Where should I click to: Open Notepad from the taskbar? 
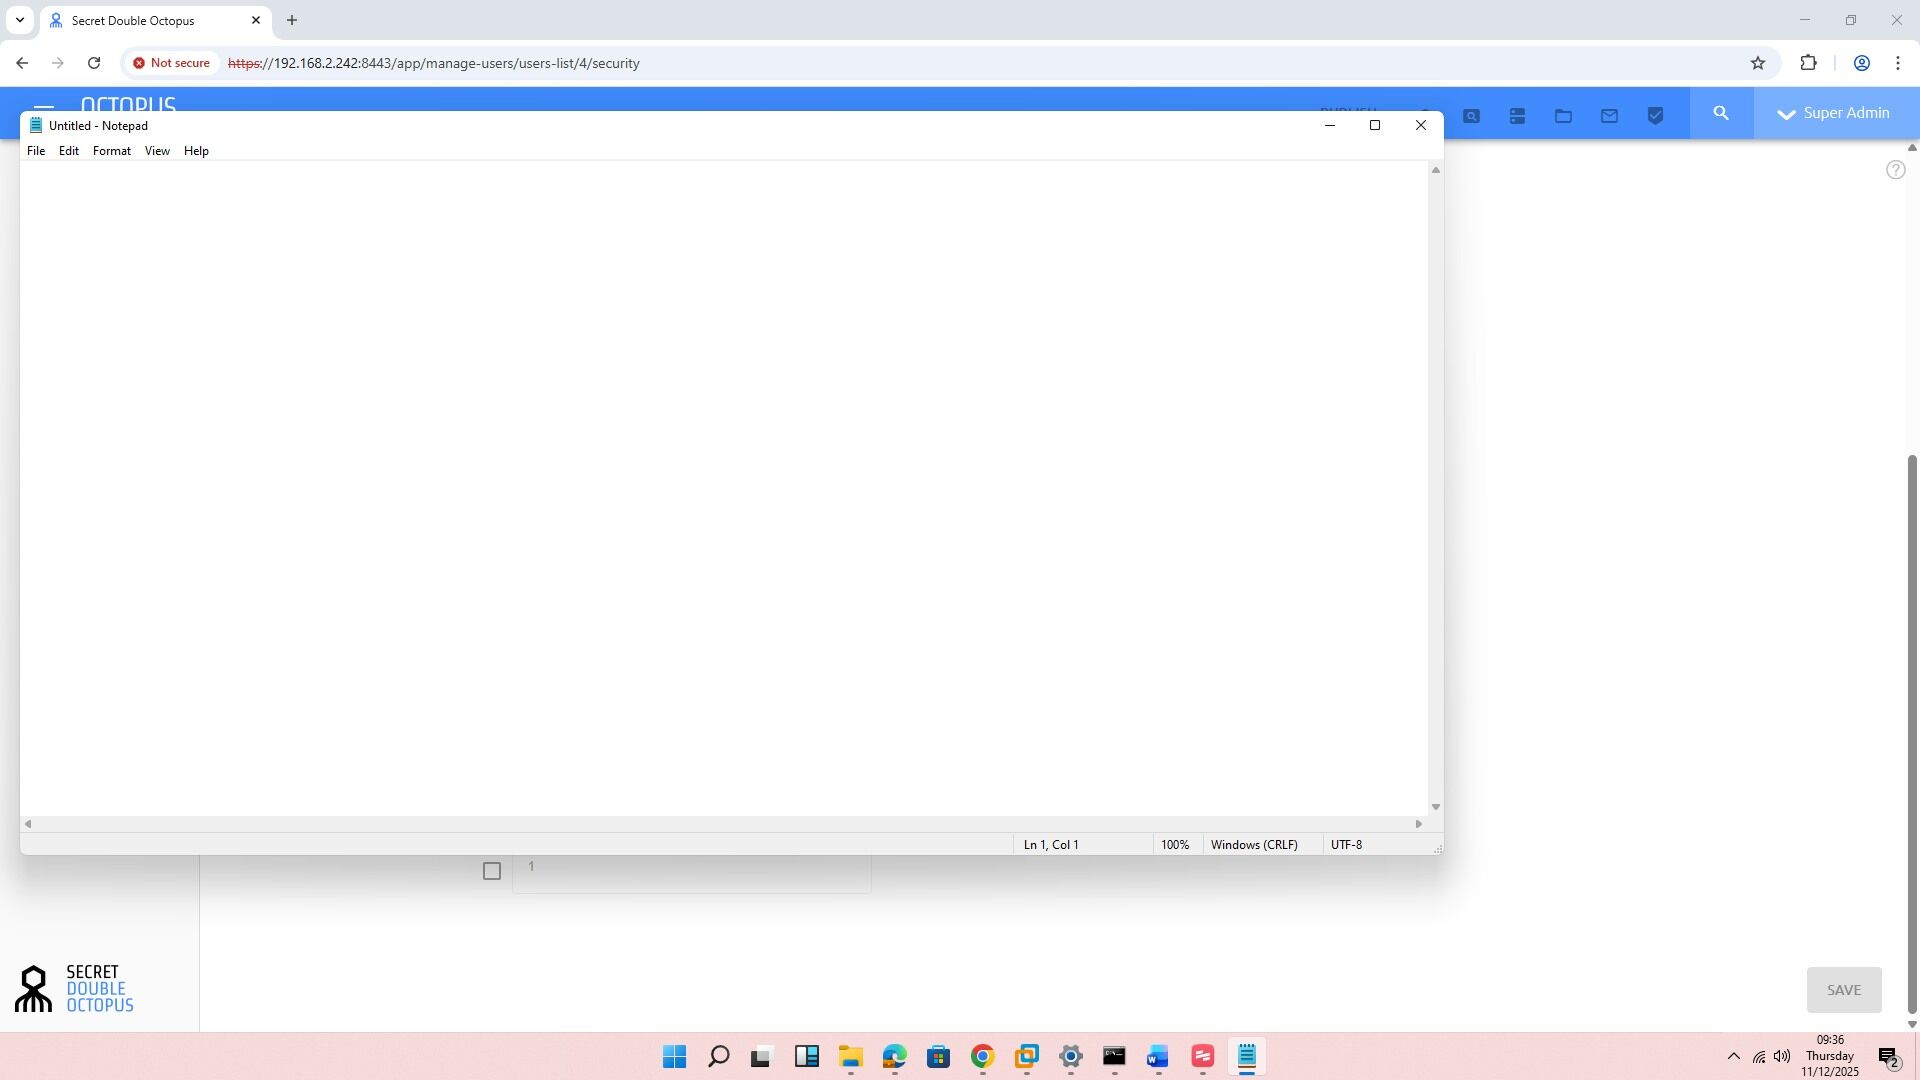pos(1246,1056)
